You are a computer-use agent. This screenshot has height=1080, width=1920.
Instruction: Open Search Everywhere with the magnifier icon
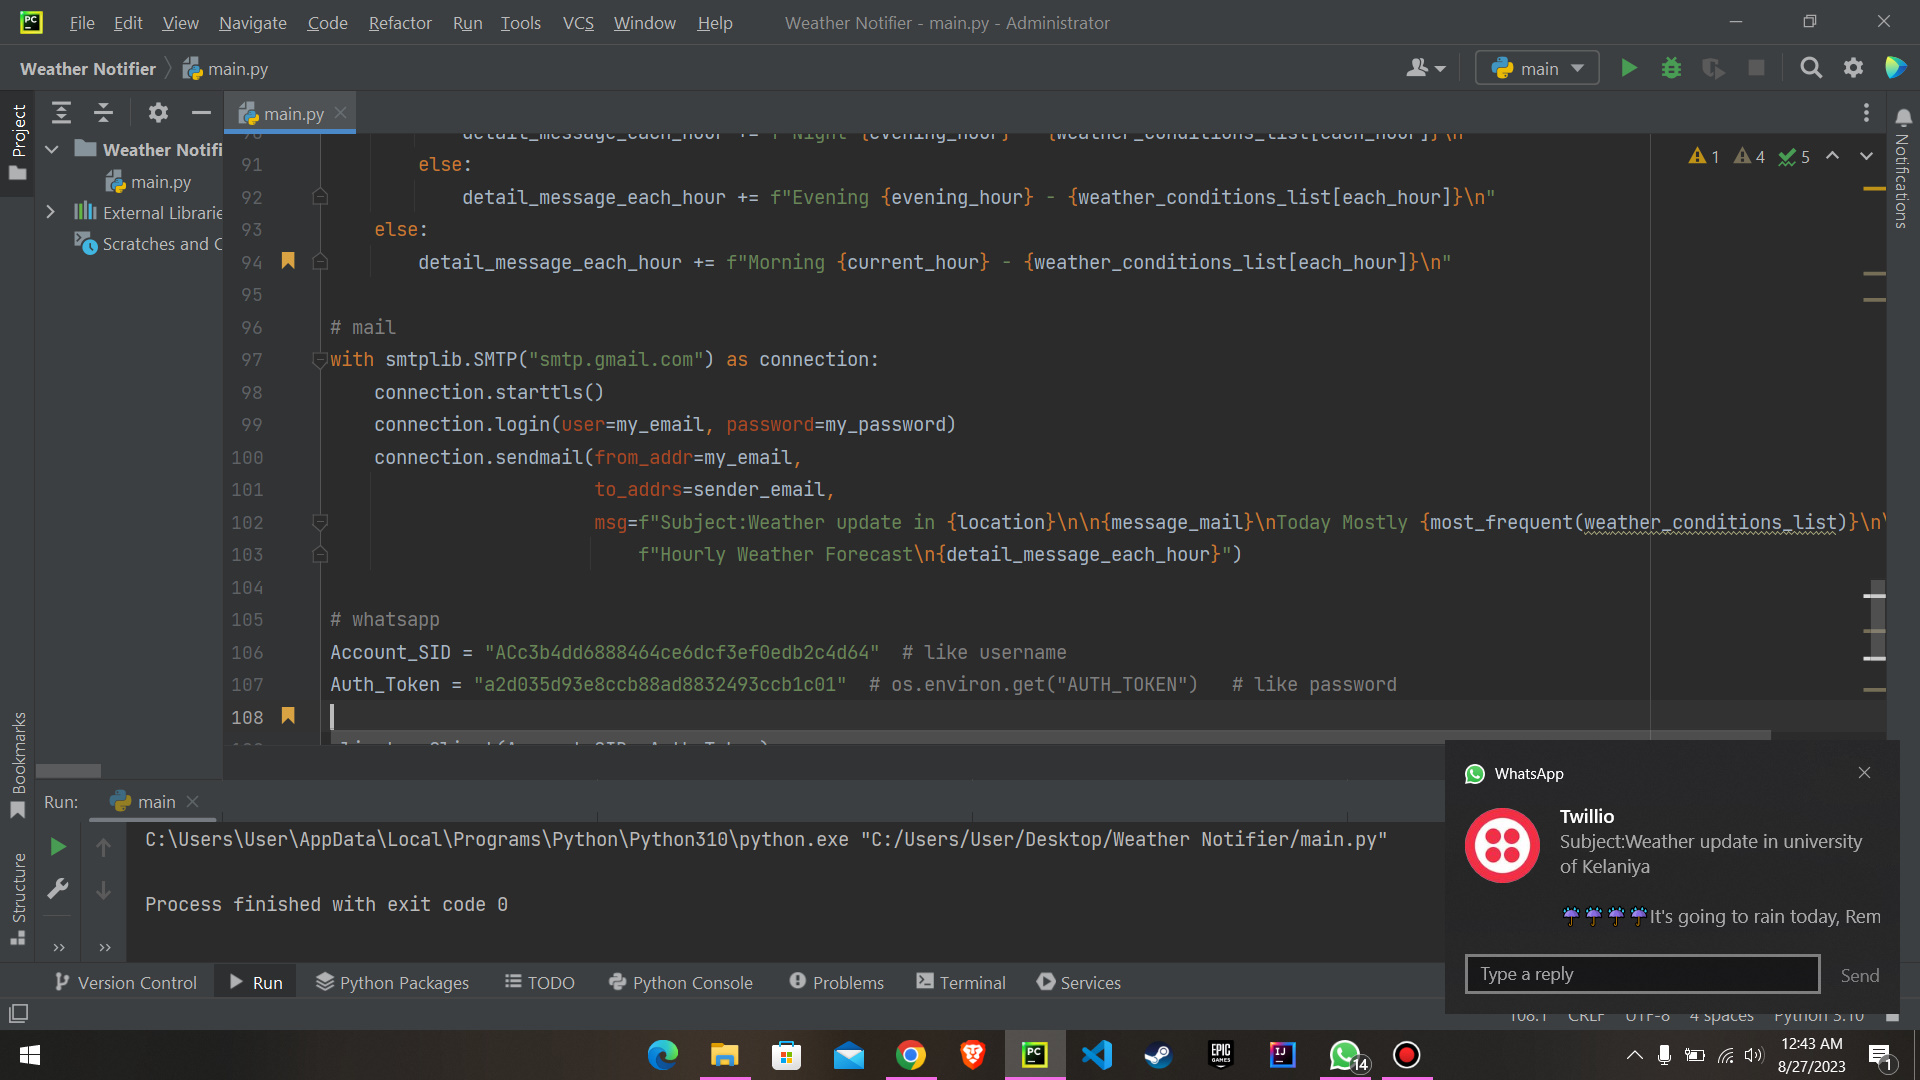1811,67
